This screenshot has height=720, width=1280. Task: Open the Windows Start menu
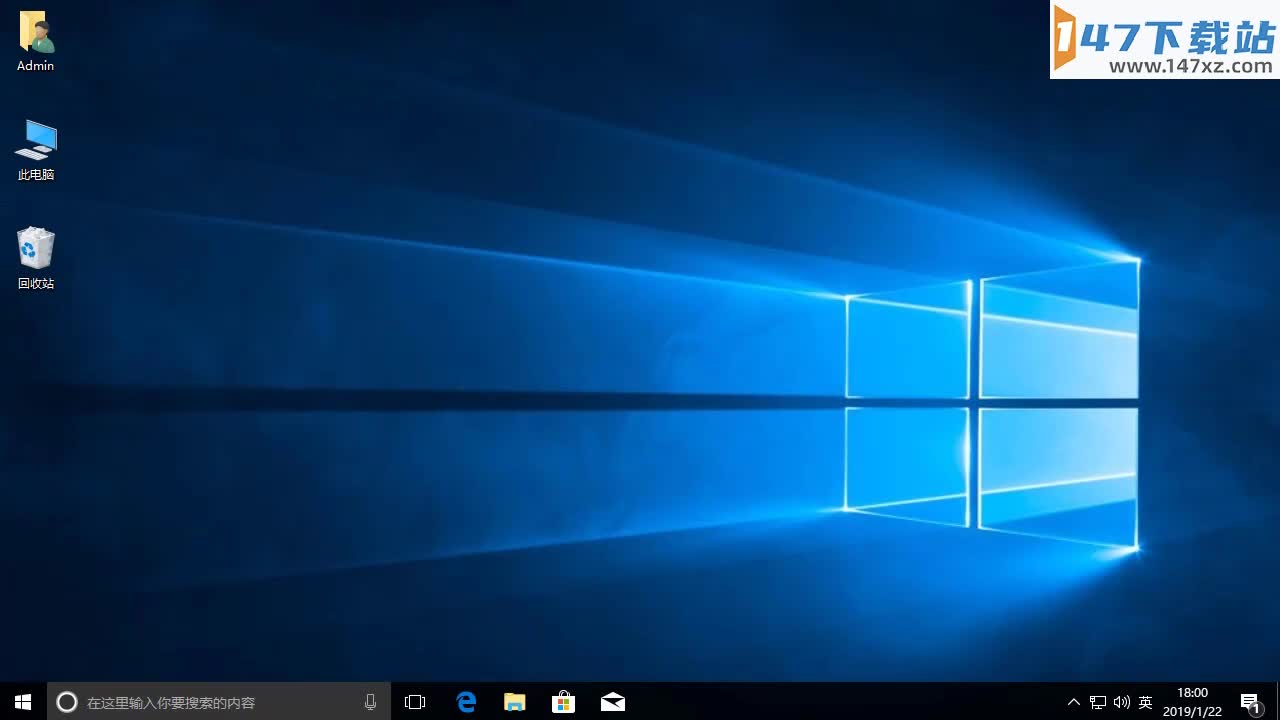(x=23, y=702)
